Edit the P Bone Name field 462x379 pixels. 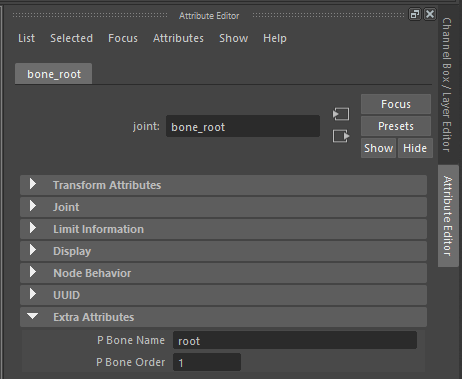click(295, 340)
